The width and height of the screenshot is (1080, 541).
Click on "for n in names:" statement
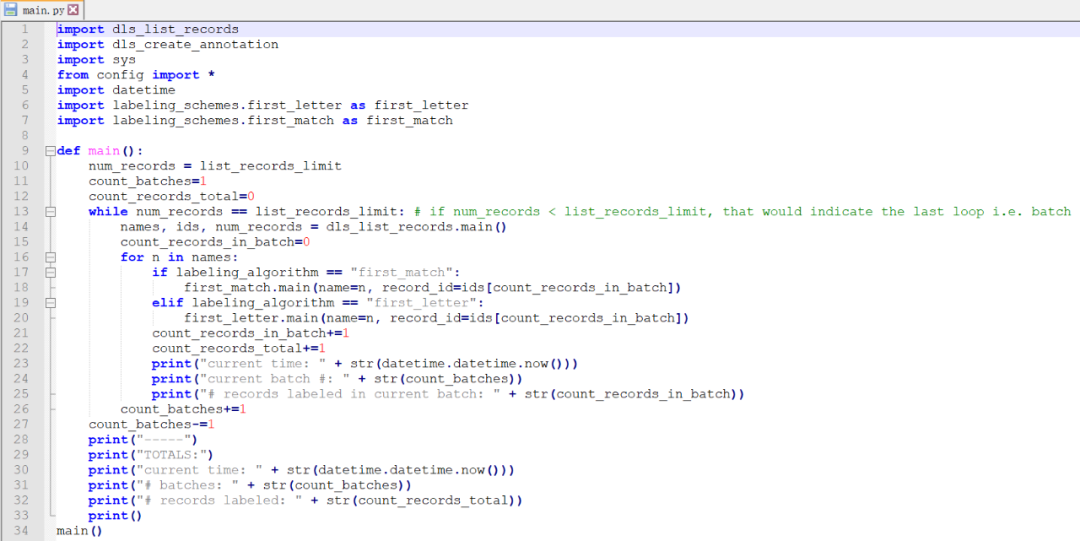(179, 257)
